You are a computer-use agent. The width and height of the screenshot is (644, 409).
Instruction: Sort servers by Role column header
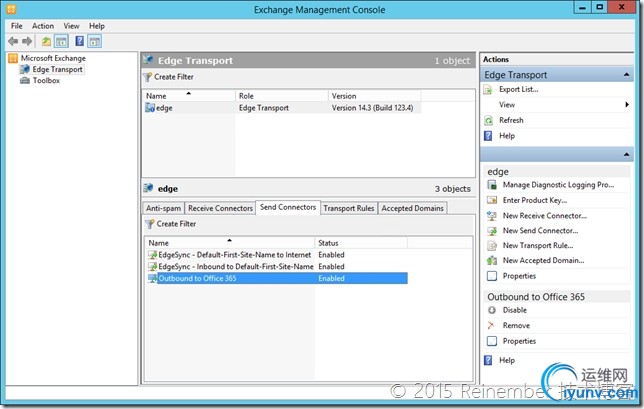pos(282,96)
